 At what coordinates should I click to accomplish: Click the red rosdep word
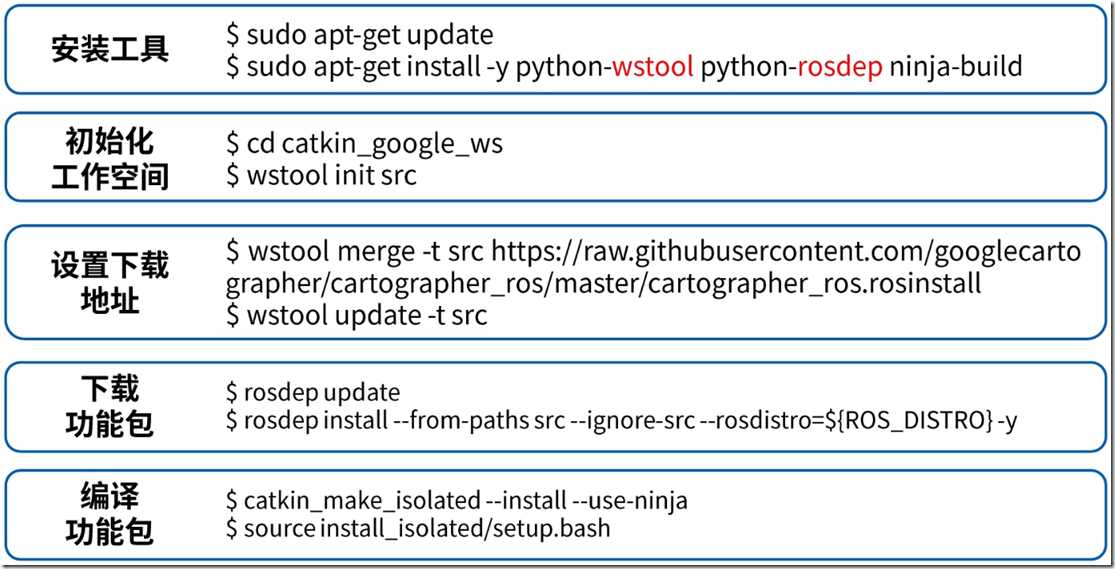point(840,67)
